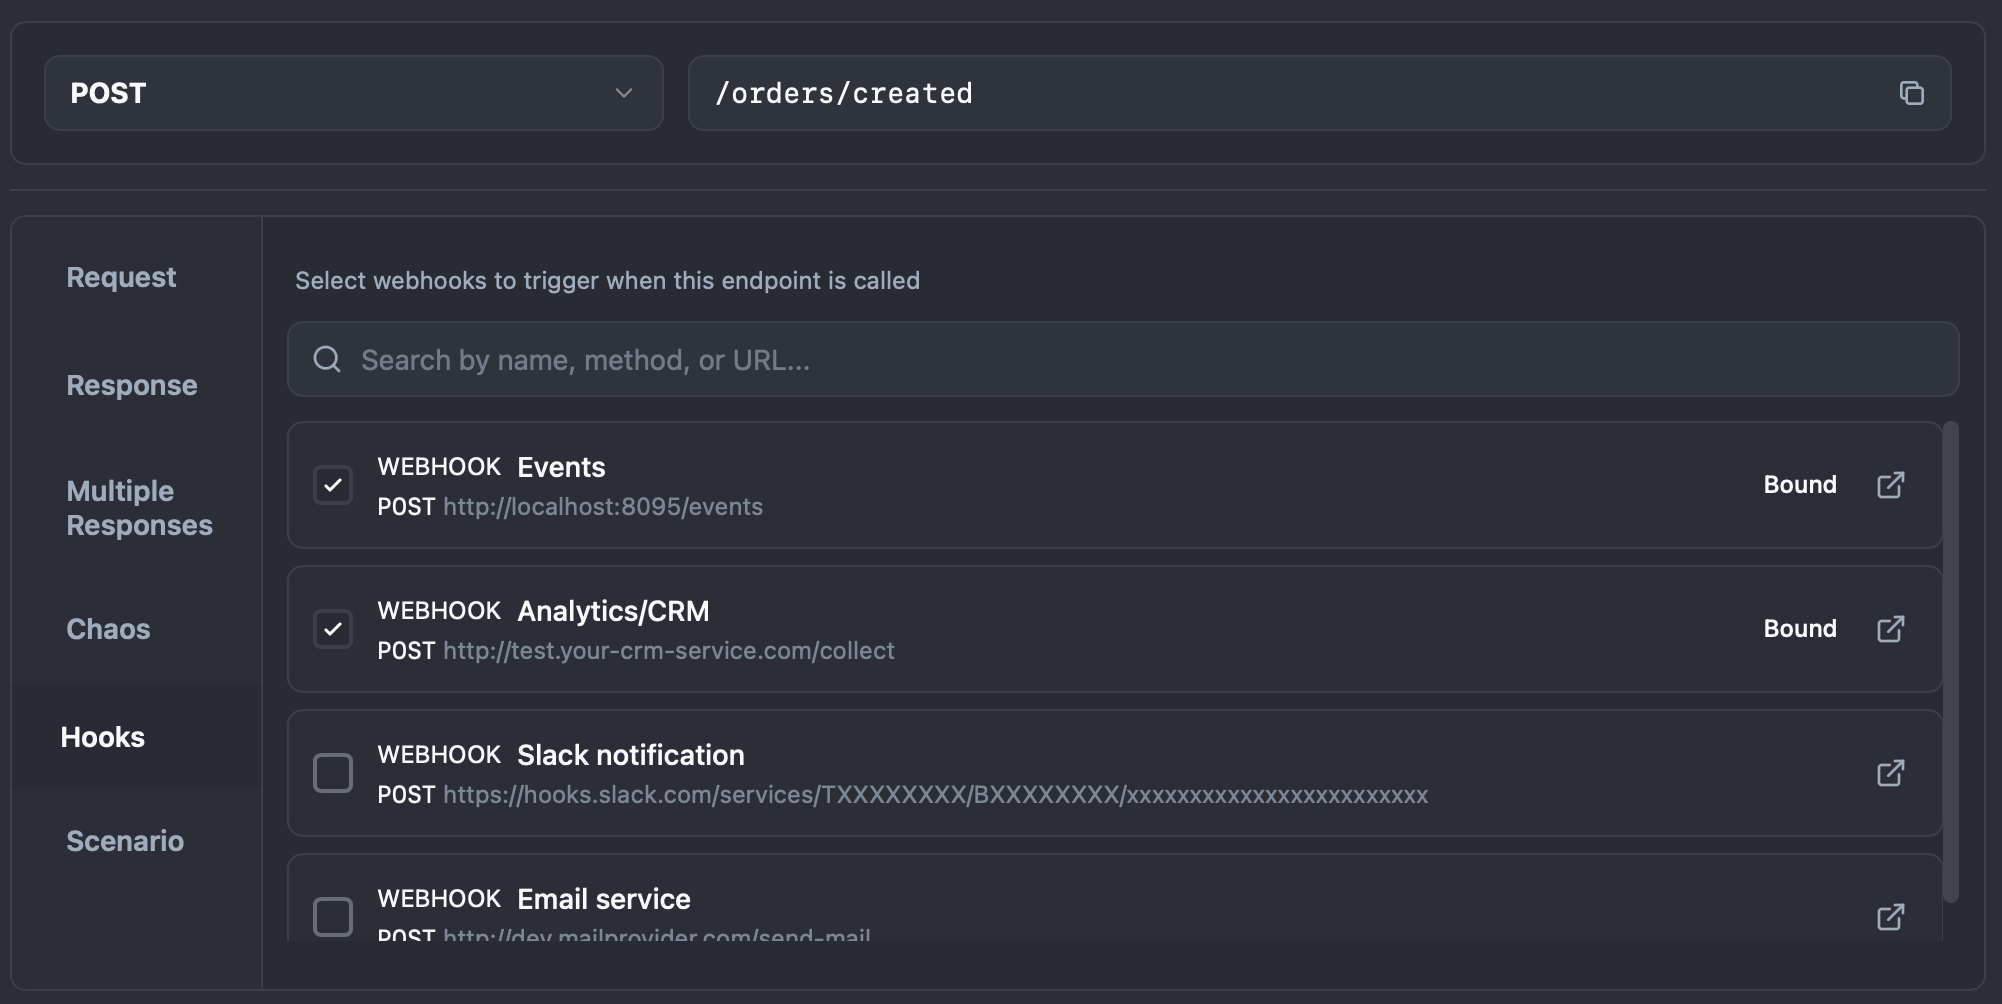Copy the /orders/created endpoint path
Screen dimensions: 2002x1004
click(1911, 93)
